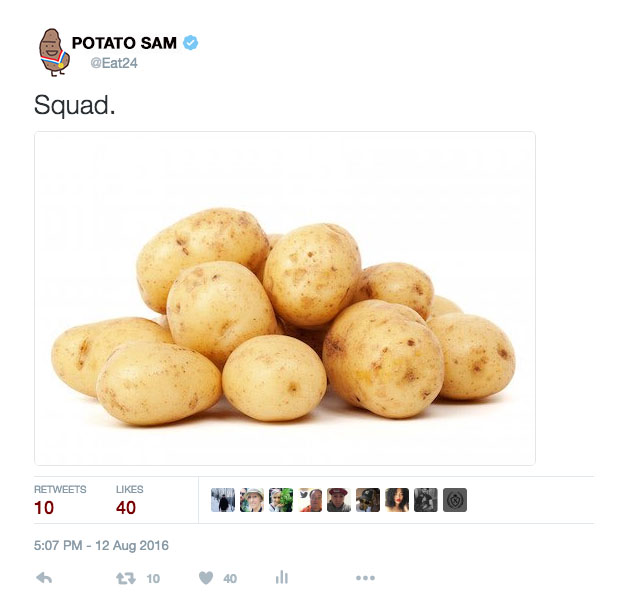The height and width of the screenshot is (612, 623).
Task: Like the tweet with the heart icon
Action: click(206, 578)
